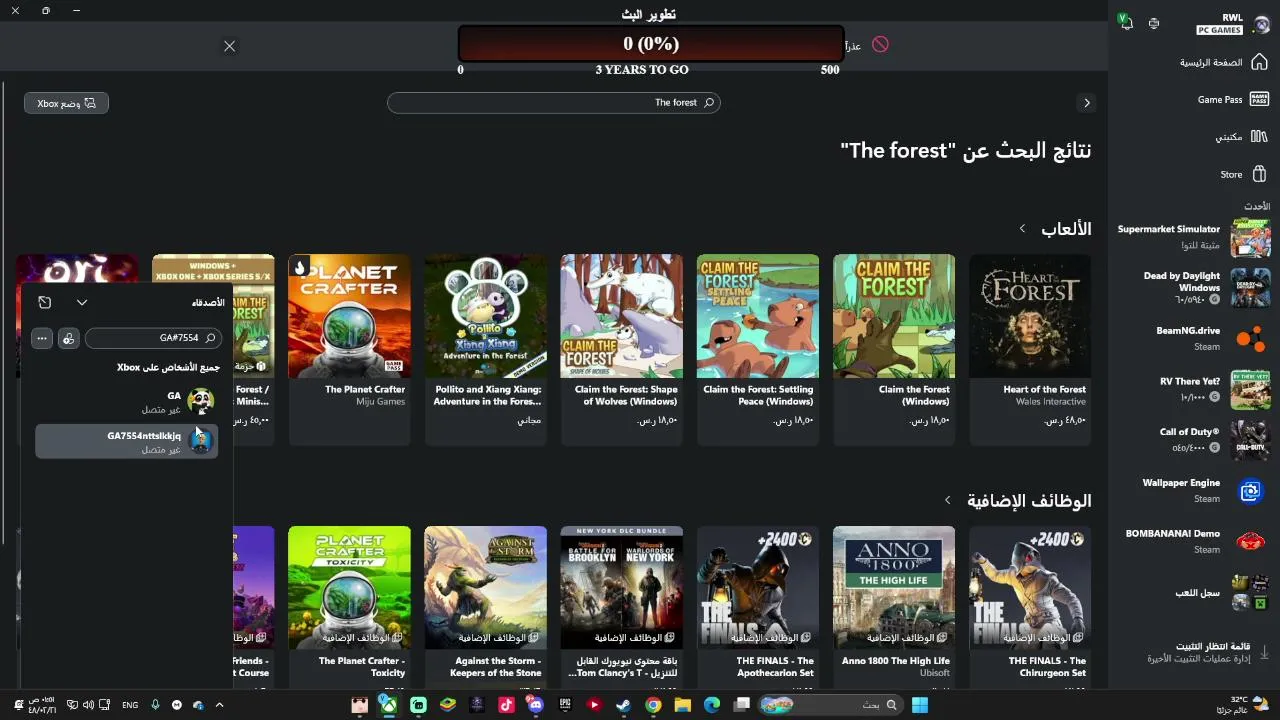This screenshot has width=1280, height=720.
Task: Open the Game Pass menu label
Action: 1220,100
